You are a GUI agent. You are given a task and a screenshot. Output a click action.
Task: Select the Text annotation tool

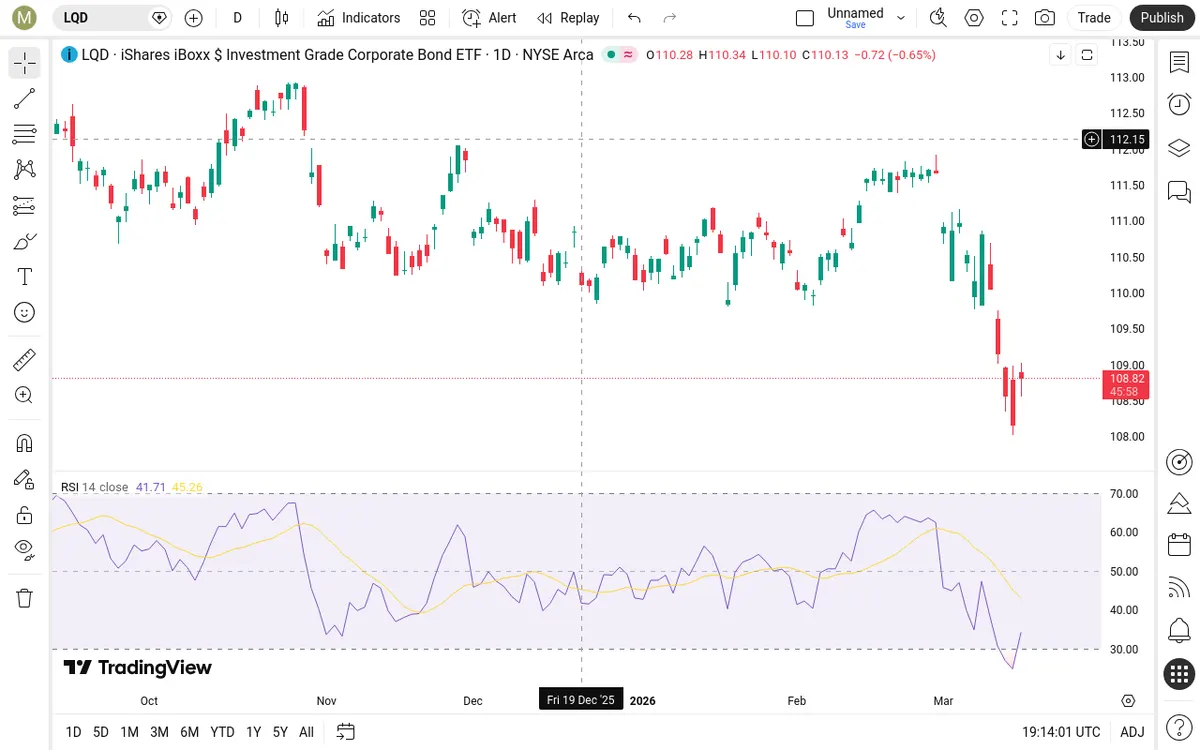point(25,276)
